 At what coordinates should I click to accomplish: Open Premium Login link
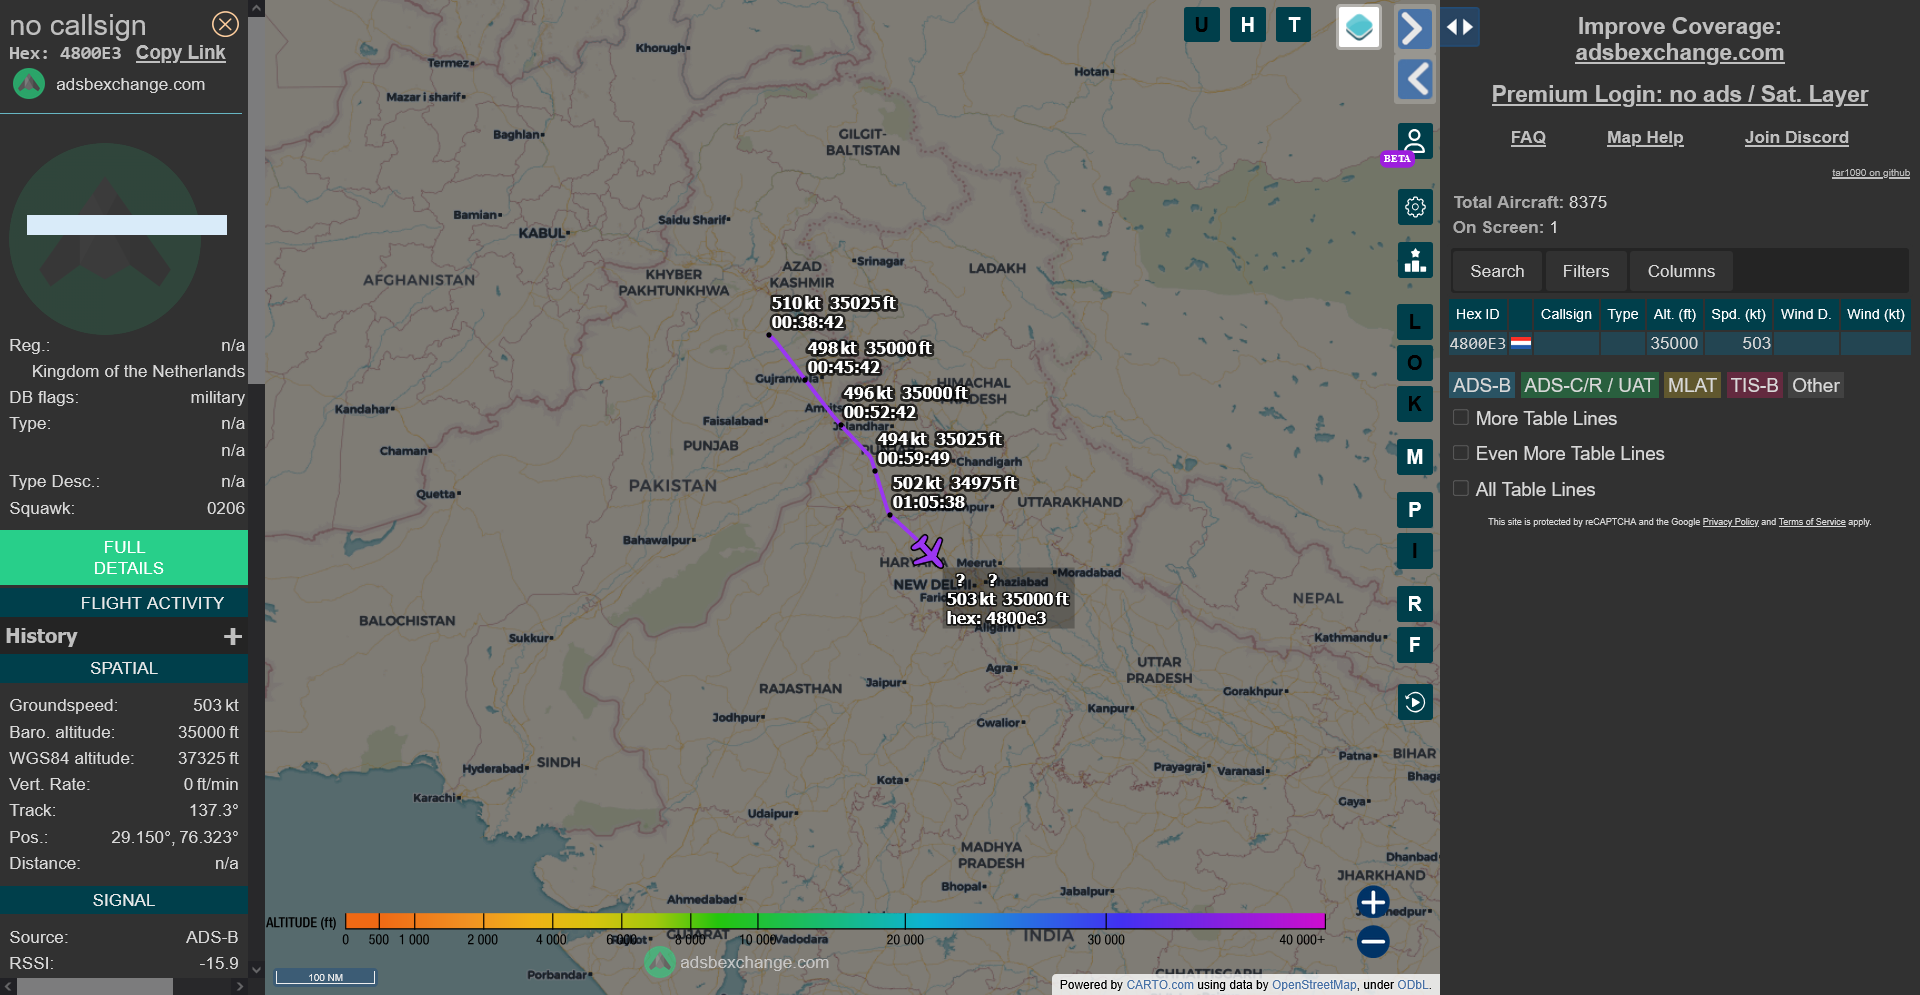pos(1679,94)
